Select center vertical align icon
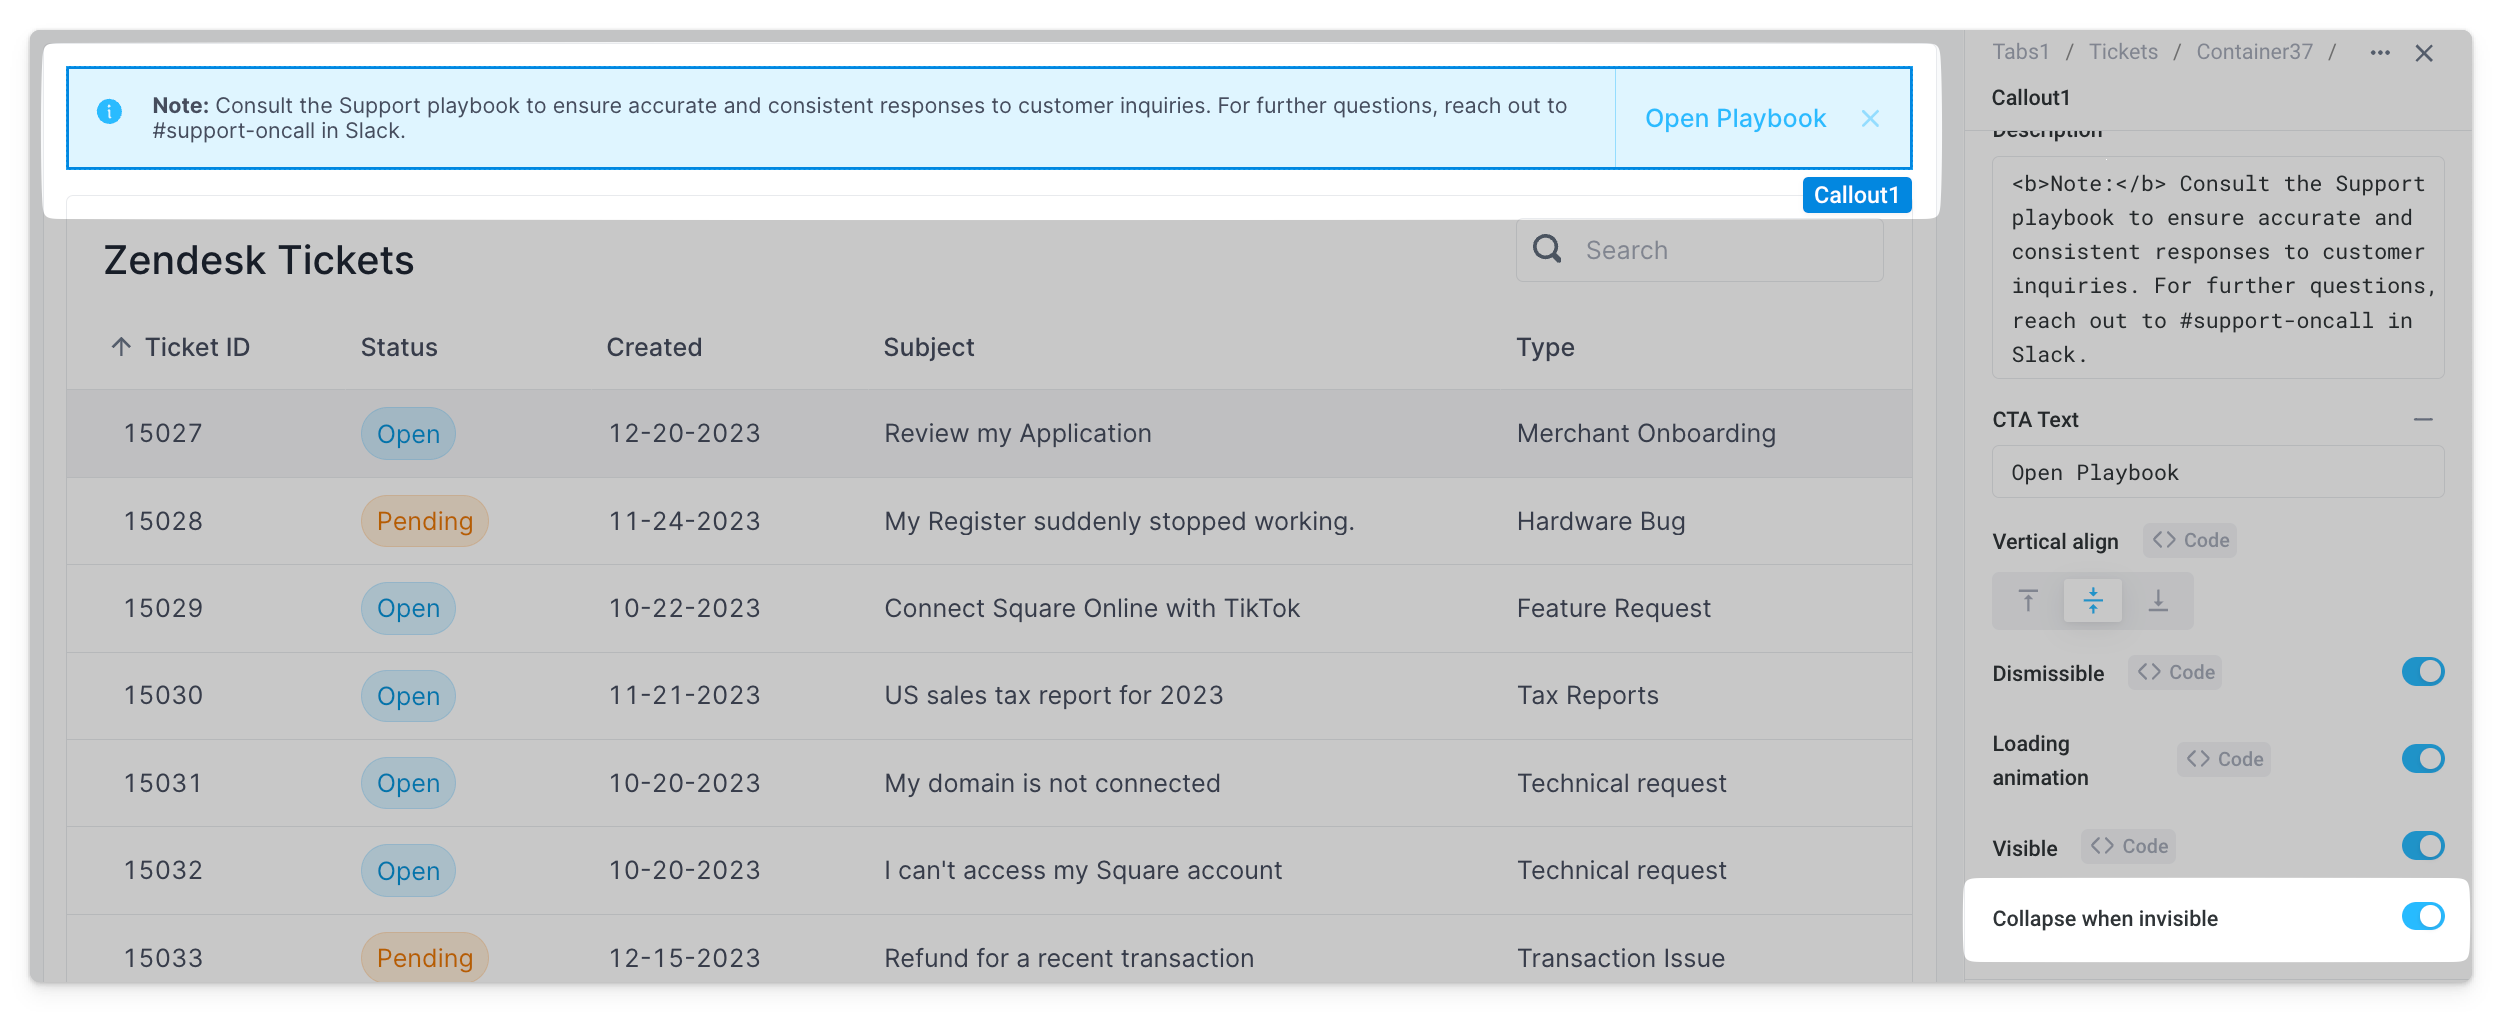The height and width of the screenshot is (1012, 2502). 2092,601
